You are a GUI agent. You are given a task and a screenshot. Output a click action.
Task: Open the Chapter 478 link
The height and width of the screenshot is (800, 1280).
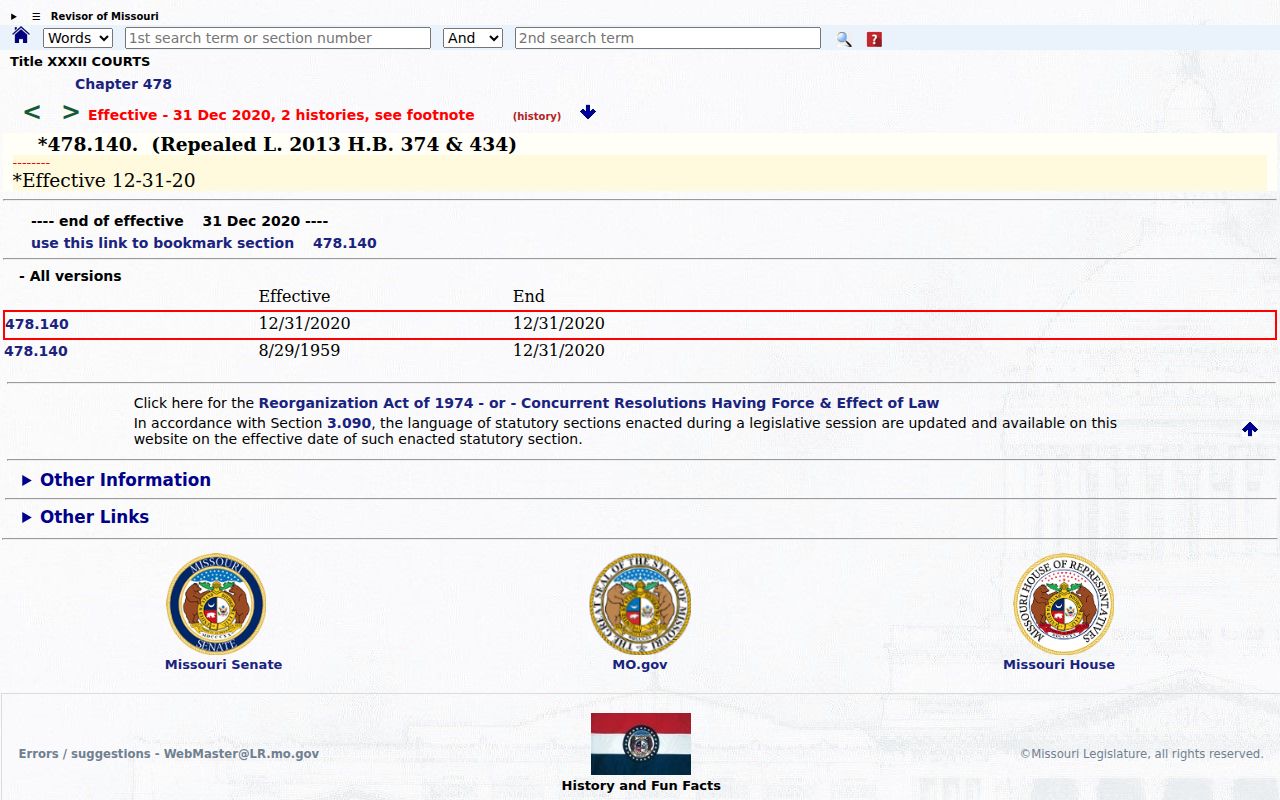coord(123,84)
